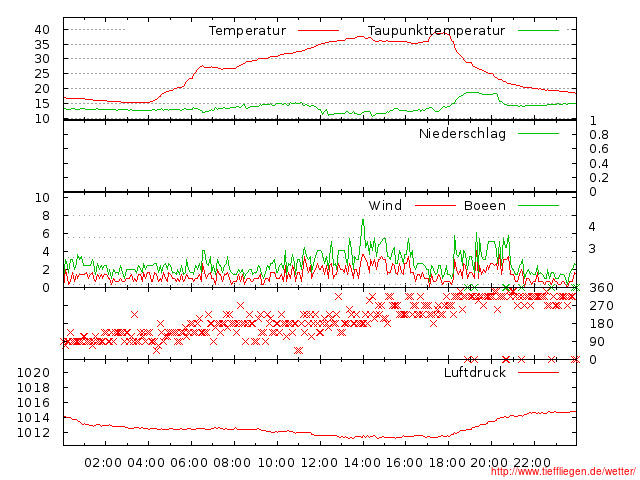Click the 1016 pressure axis value
This screenshot has height=480, width=640.
pyautogui.click(x=33, y=402)
